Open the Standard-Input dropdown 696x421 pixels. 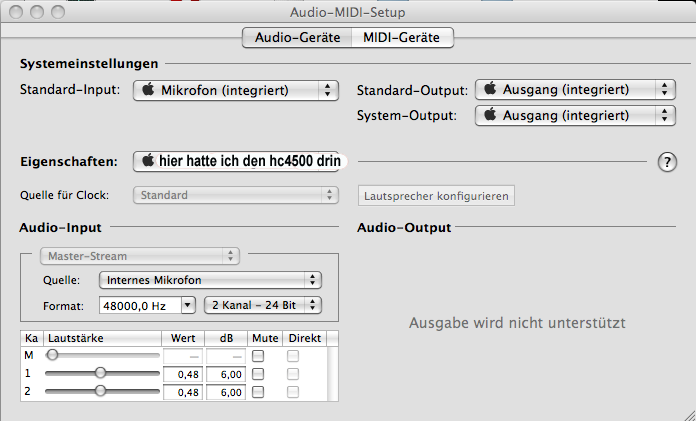coord(235,91)
